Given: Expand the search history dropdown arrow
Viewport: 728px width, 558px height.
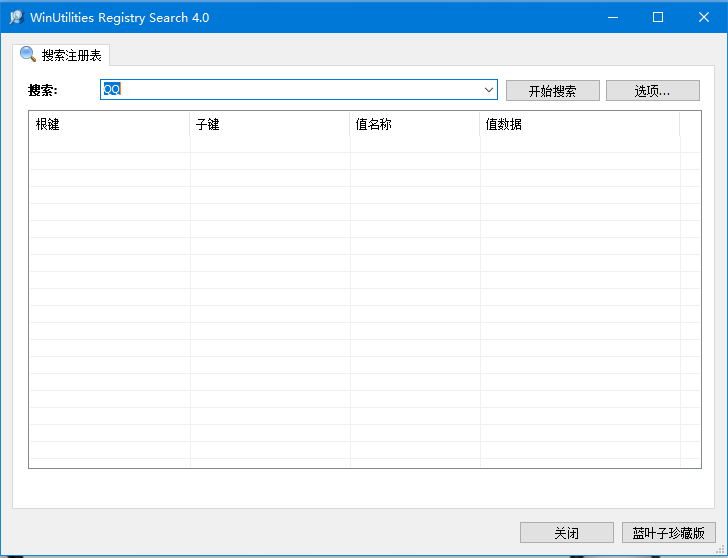Looking at the screenshot, I should [x=488, y=90].
